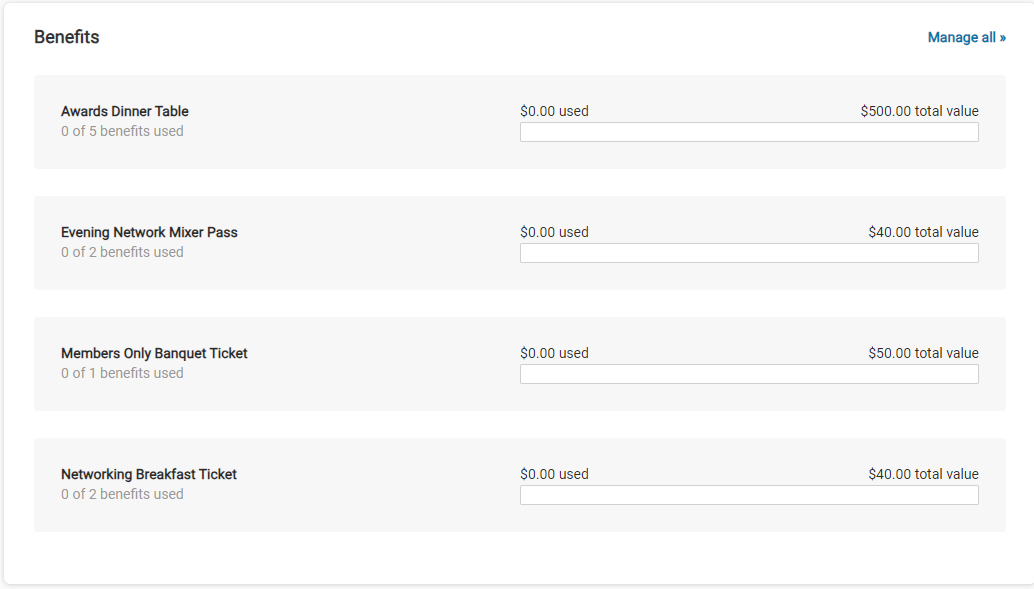The width and height of the screenshot is (1034, 589).
Task: Click Members Only Banquet Ticket $0.00 used label
Action: point(554,354)
